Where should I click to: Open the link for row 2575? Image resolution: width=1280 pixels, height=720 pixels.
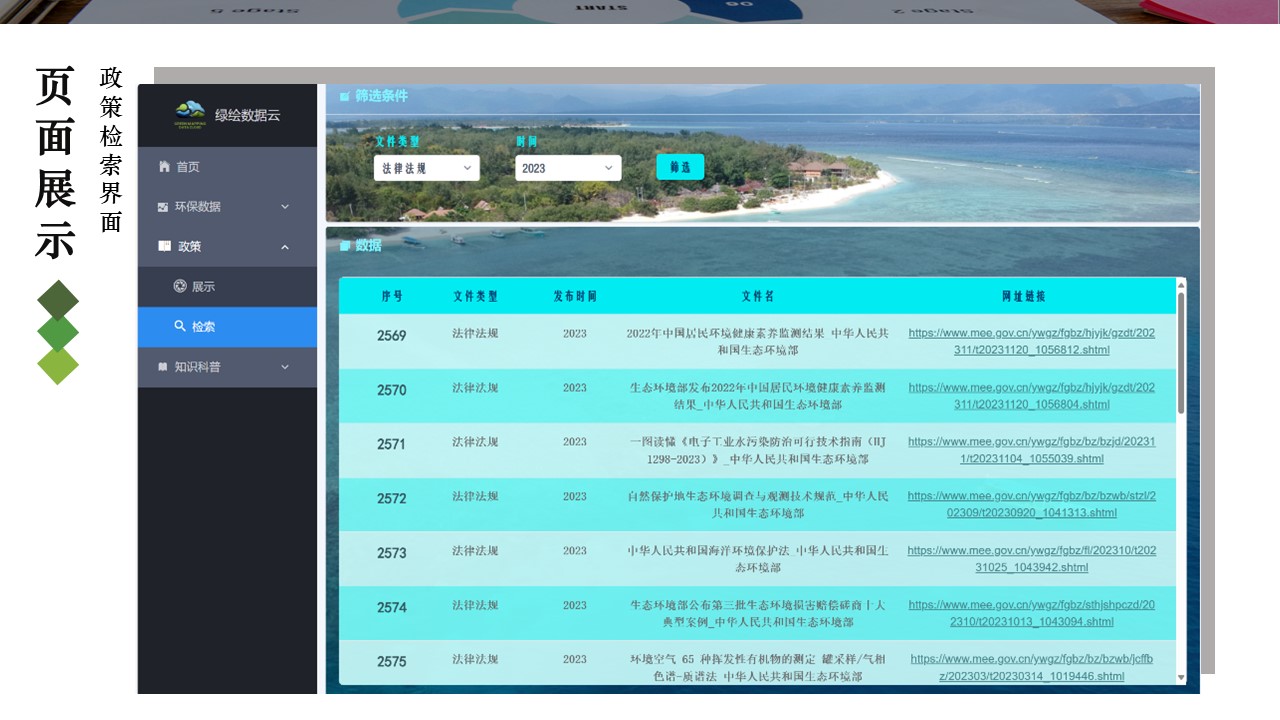point(1032,668)
